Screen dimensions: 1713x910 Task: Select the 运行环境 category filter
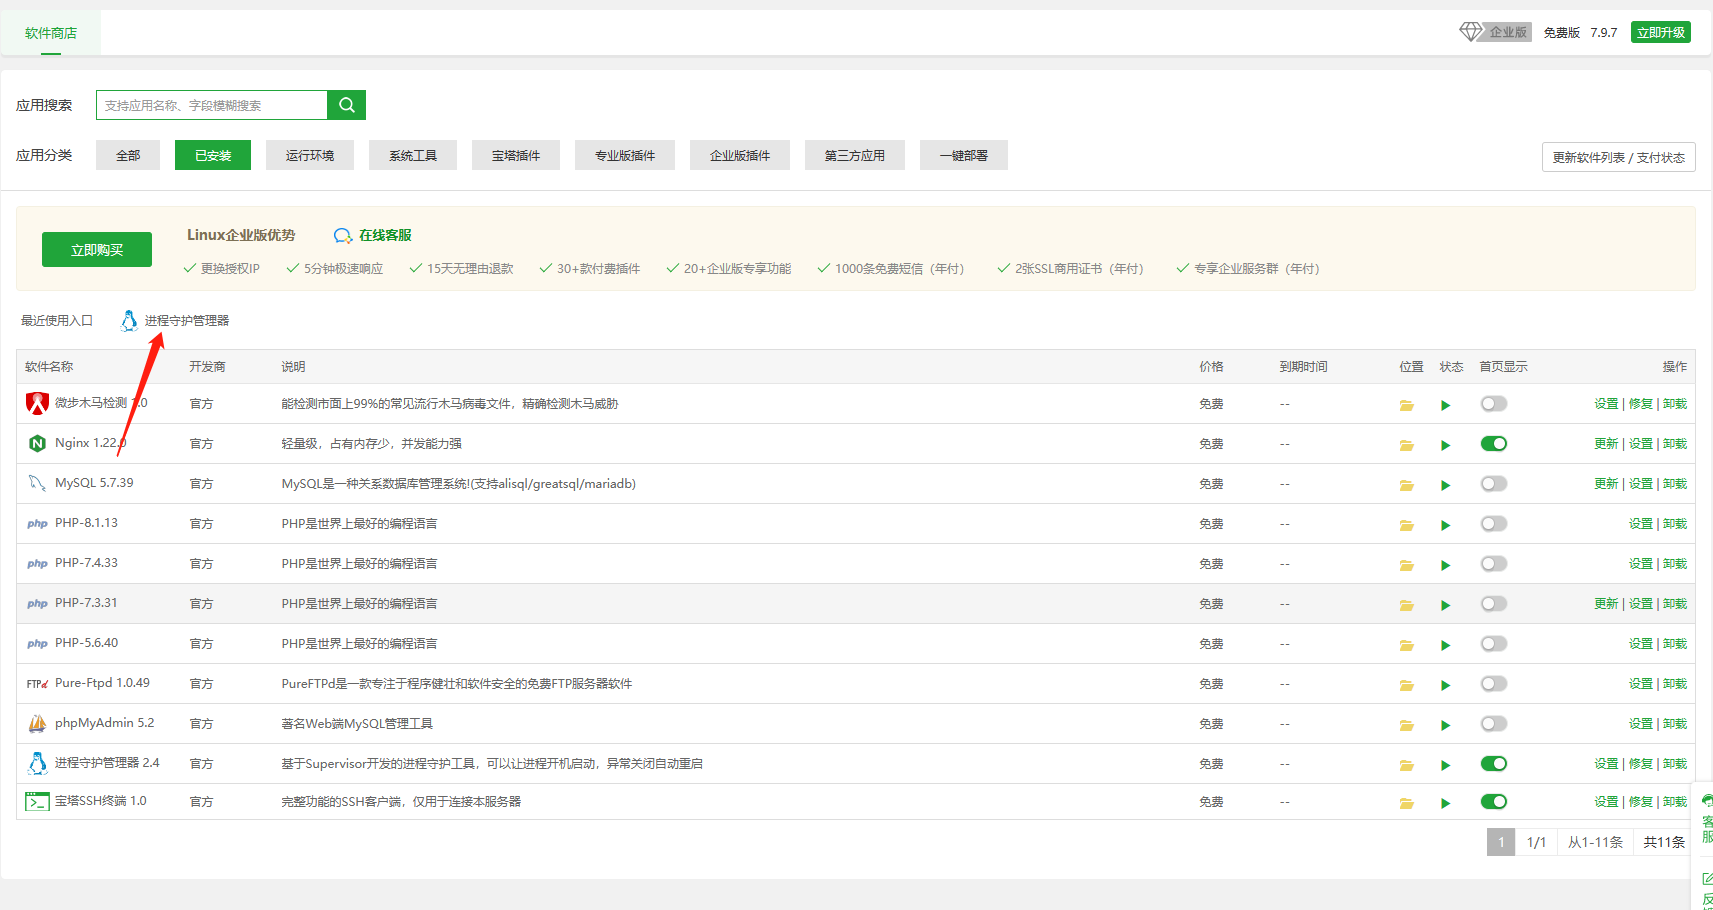tap(310, 155)
